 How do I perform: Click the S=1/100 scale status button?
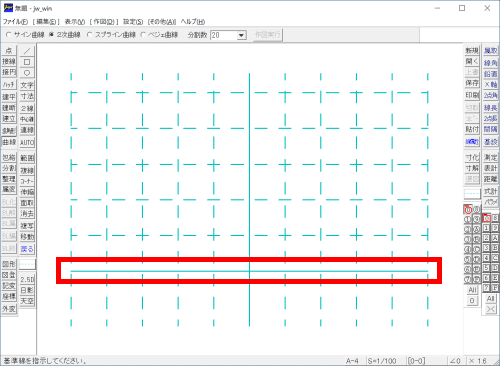point(382,361)
